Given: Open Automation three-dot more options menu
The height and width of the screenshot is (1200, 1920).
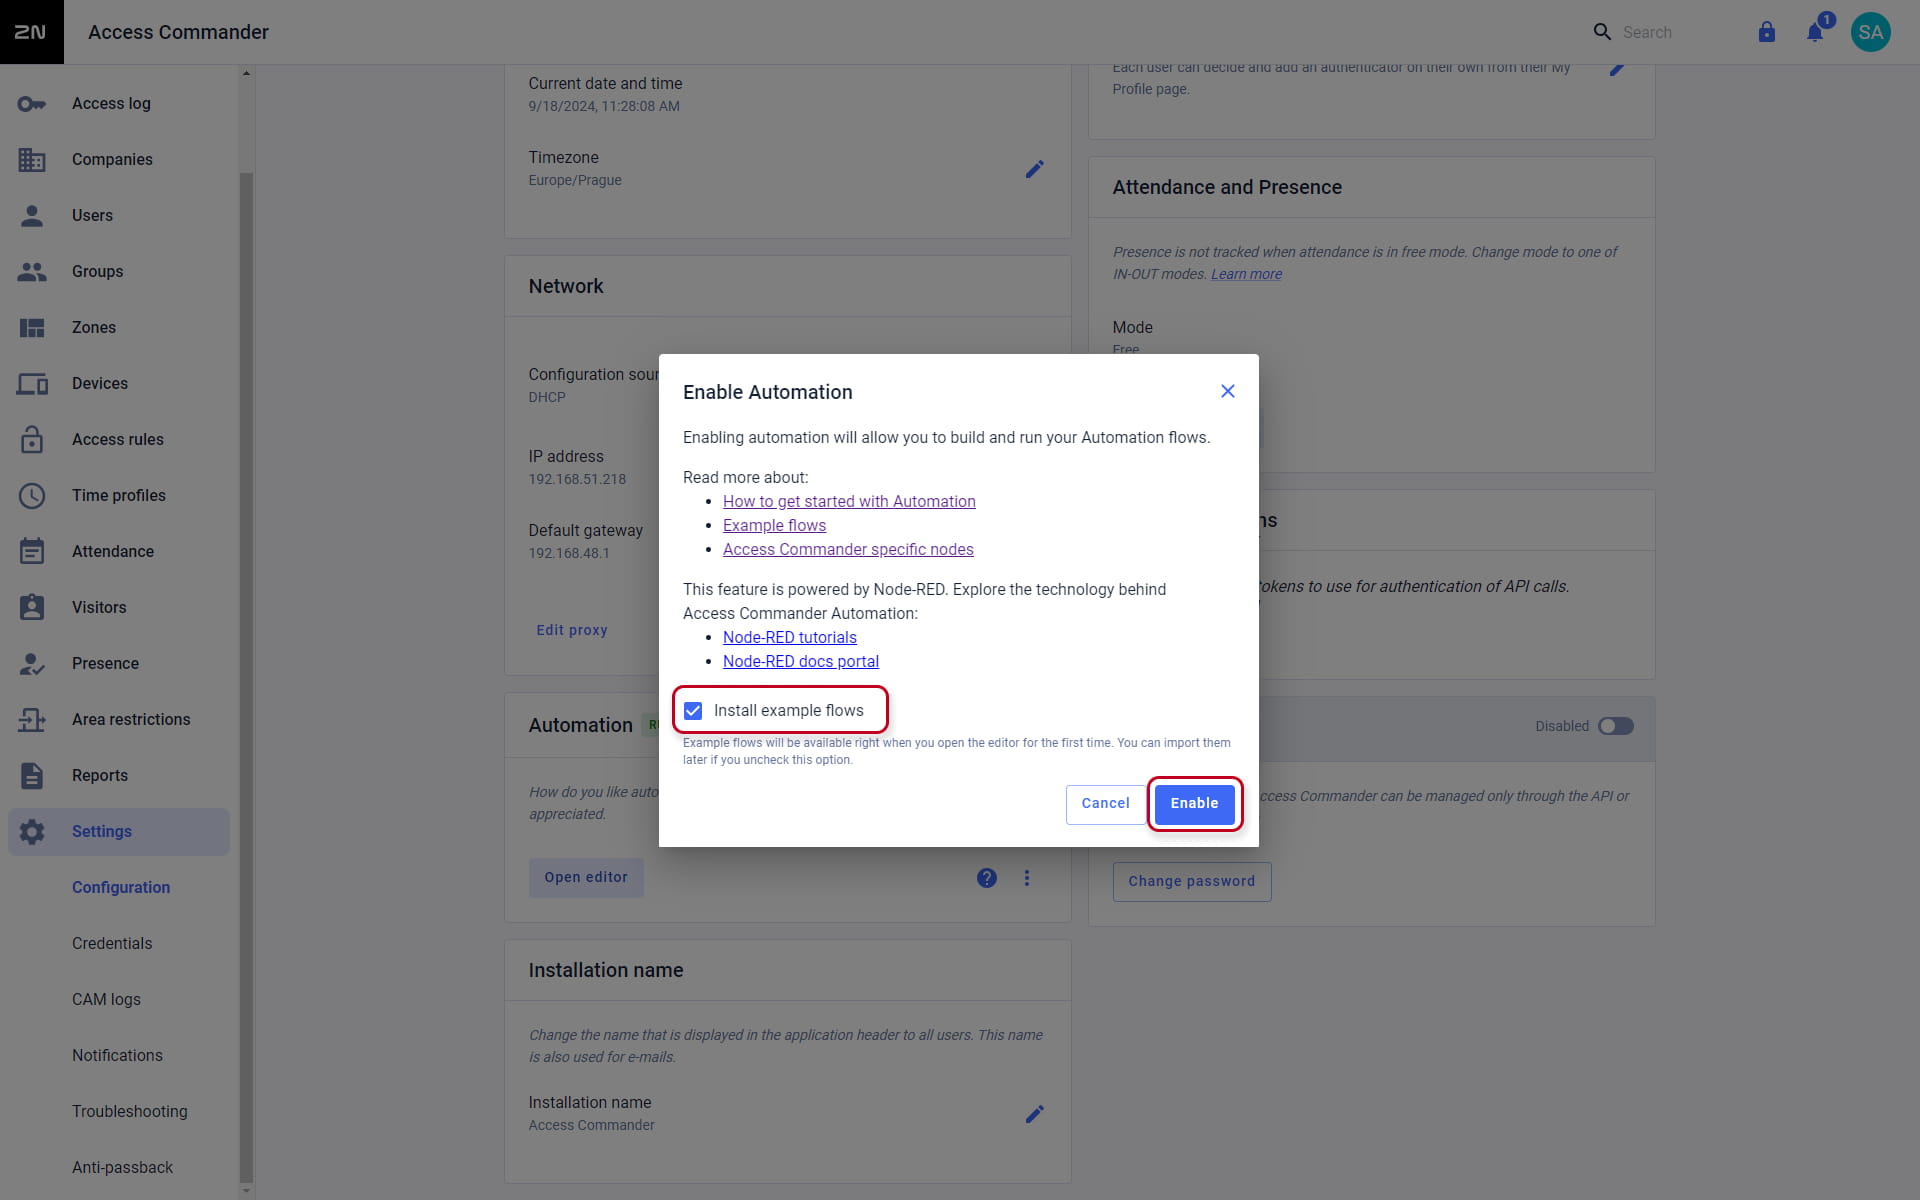Looking at the screenshot, I should [x=1027, y=878].
